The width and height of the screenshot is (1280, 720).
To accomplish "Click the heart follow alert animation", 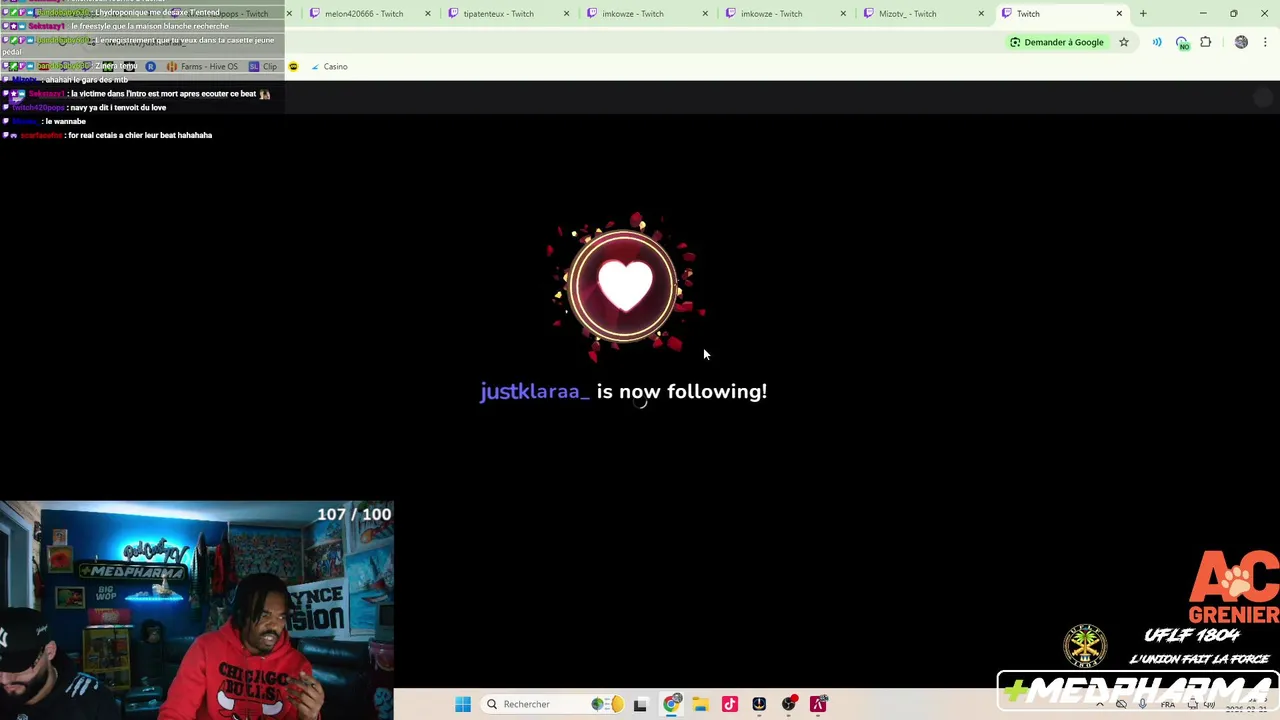I will (x=626, y=287).
